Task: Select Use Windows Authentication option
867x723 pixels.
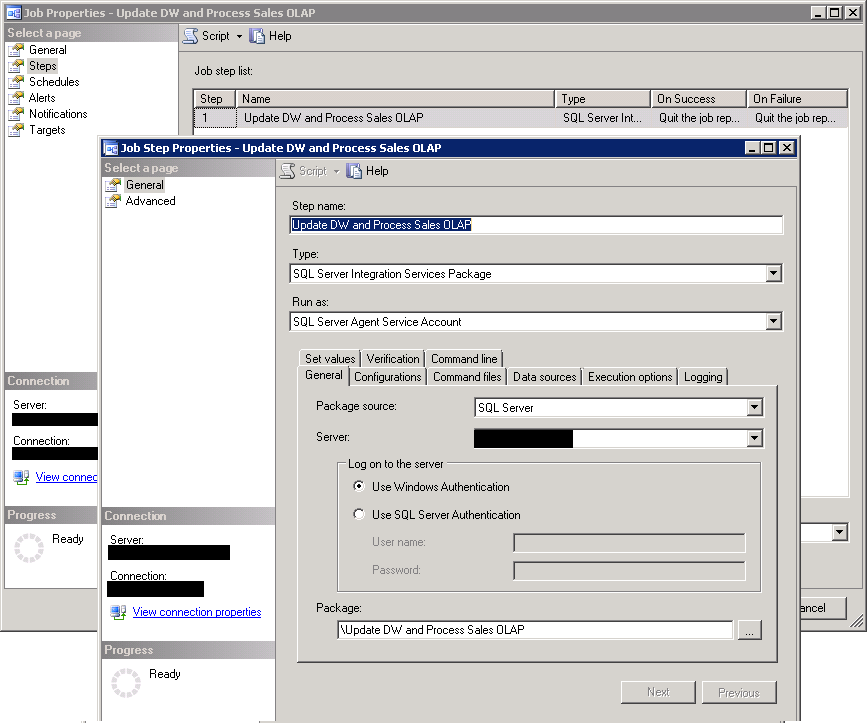Action: [x=359, y=486]
